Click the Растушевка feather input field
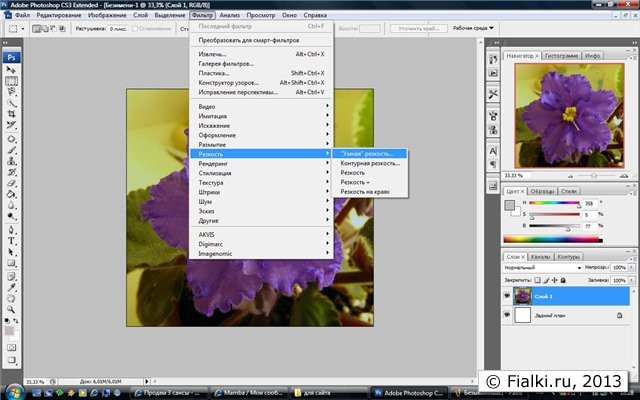Screen dimensions: 640x400 point(118,29)
